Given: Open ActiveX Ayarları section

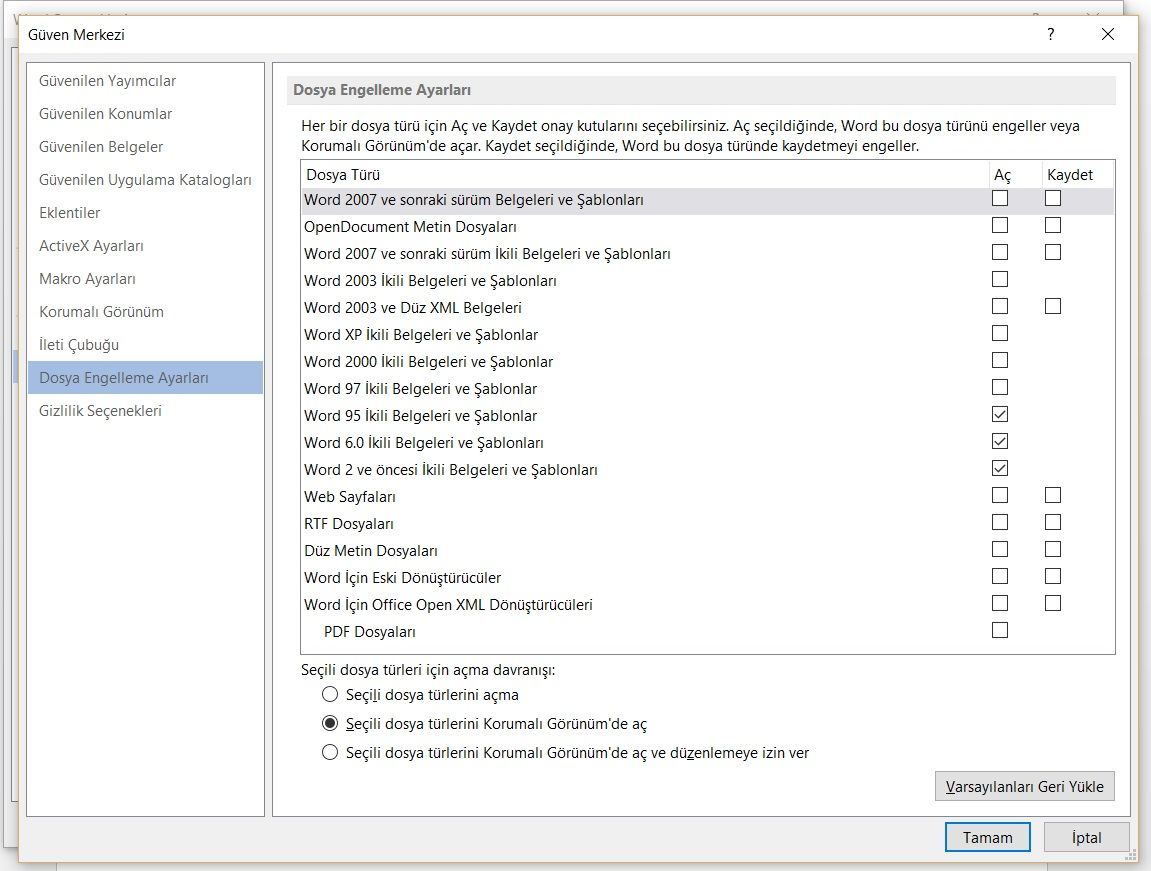Looking at the screenshot, I should [91, 246].
